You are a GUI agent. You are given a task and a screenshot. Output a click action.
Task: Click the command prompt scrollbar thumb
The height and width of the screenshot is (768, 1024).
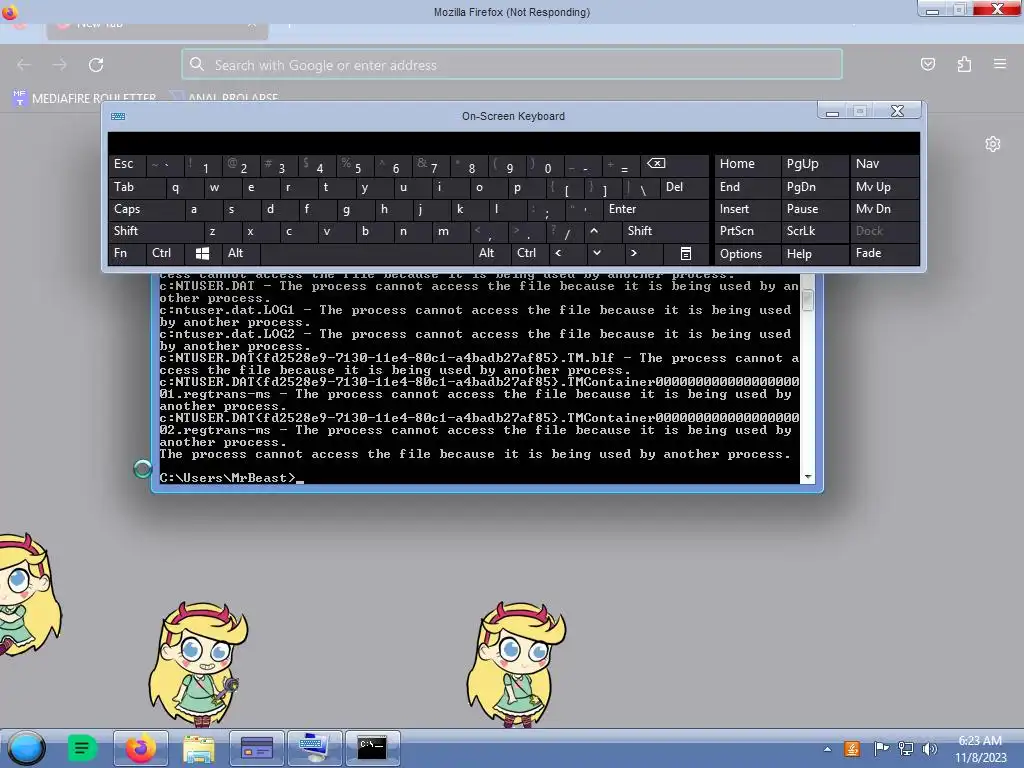(x=808, y=299)
